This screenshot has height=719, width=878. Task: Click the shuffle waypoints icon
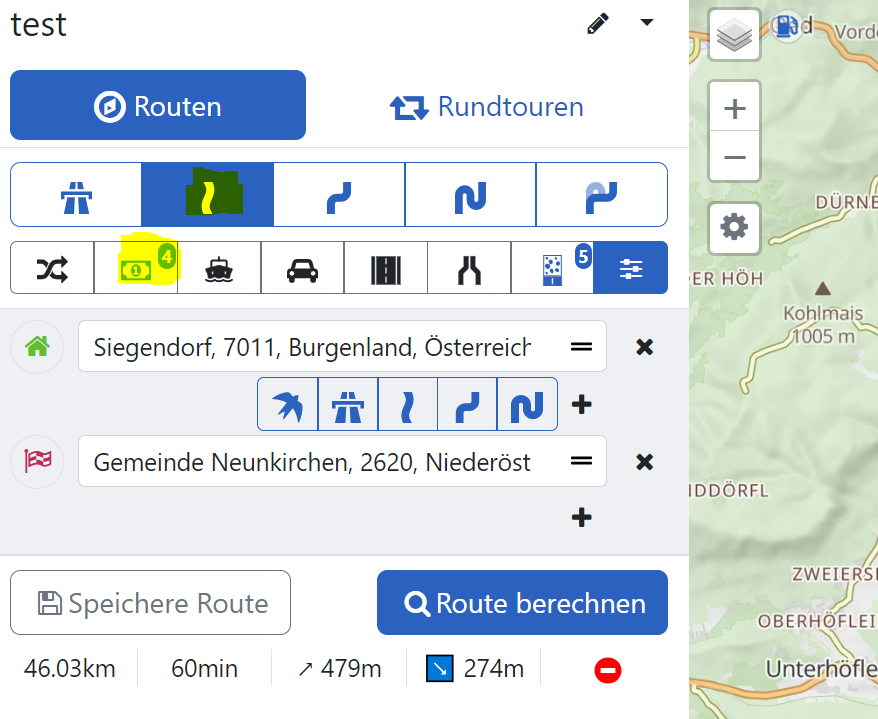tap(52, 268)
